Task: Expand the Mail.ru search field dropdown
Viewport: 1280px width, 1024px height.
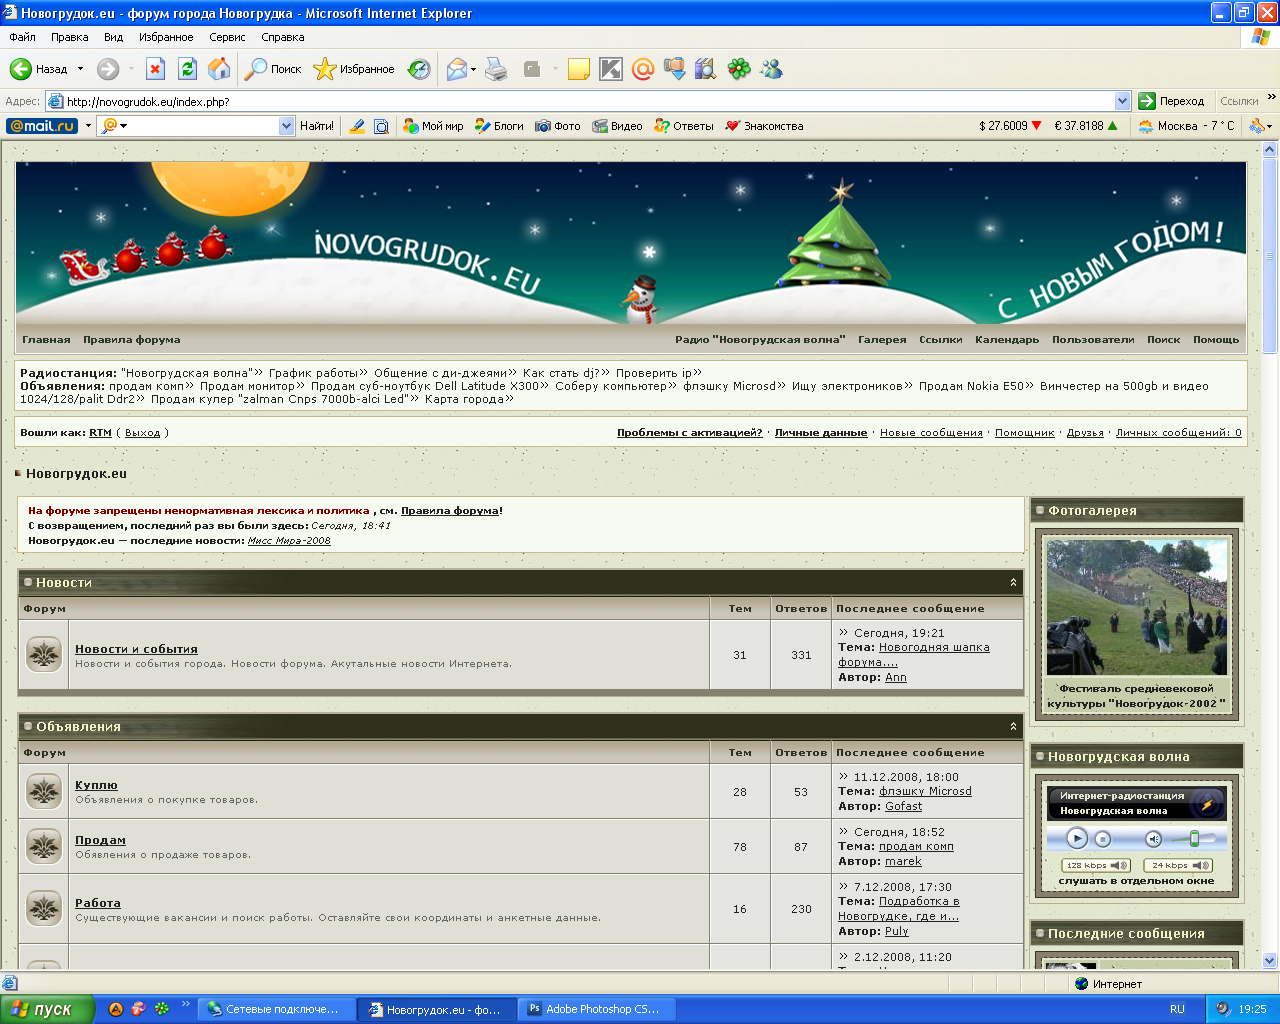Action: pos(286,126)
